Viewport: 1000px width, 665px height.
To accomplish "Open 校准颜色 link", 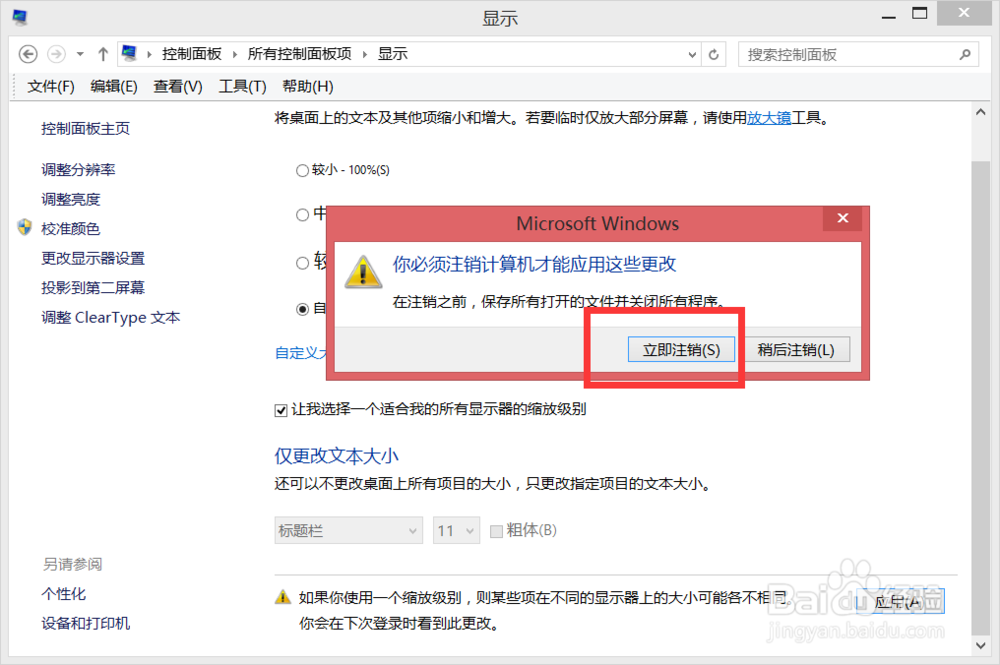I will [x=71, y=228].
